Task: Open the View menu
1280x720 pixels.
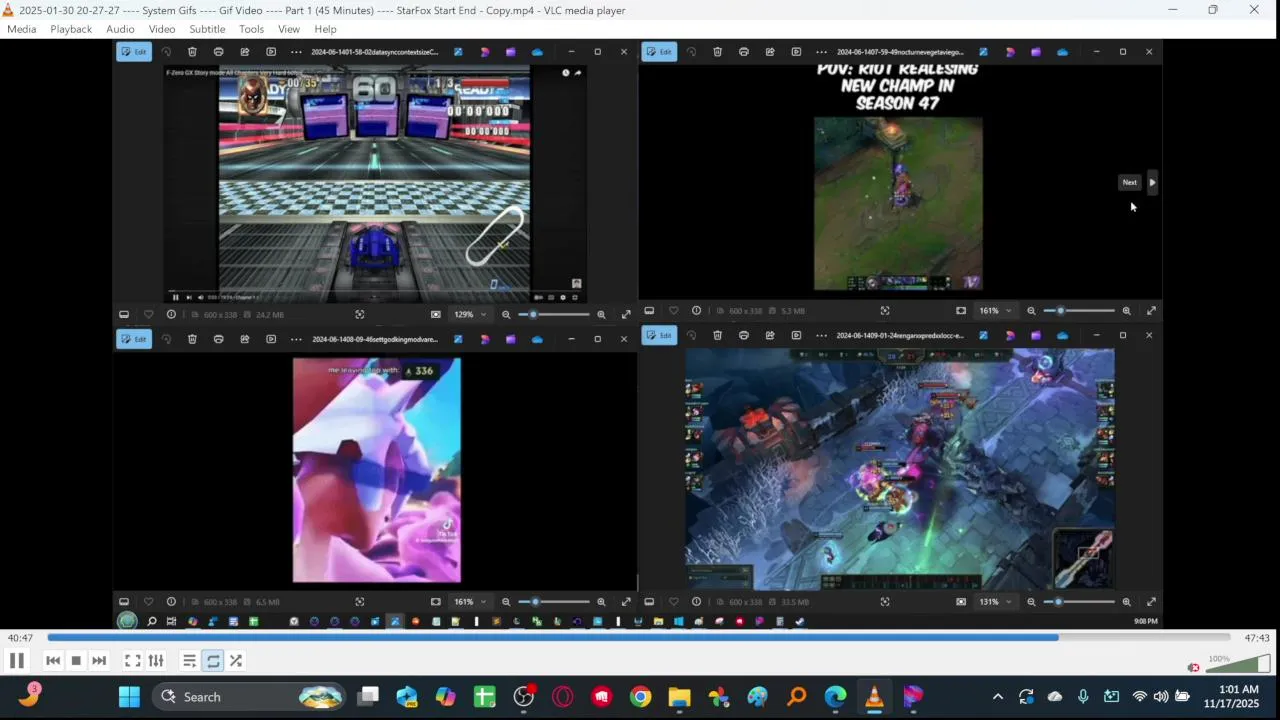Action: tap(289, 29)
